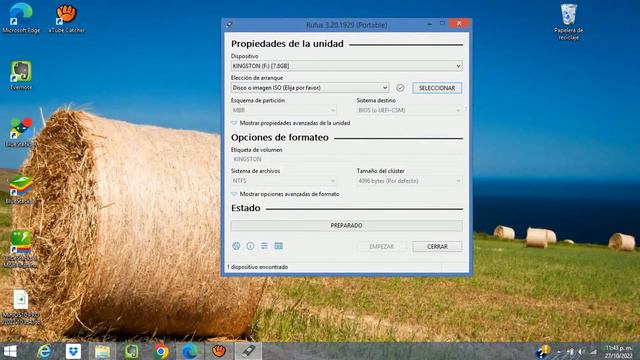Click the '1 dispositivo encontrado' status text

258,267
